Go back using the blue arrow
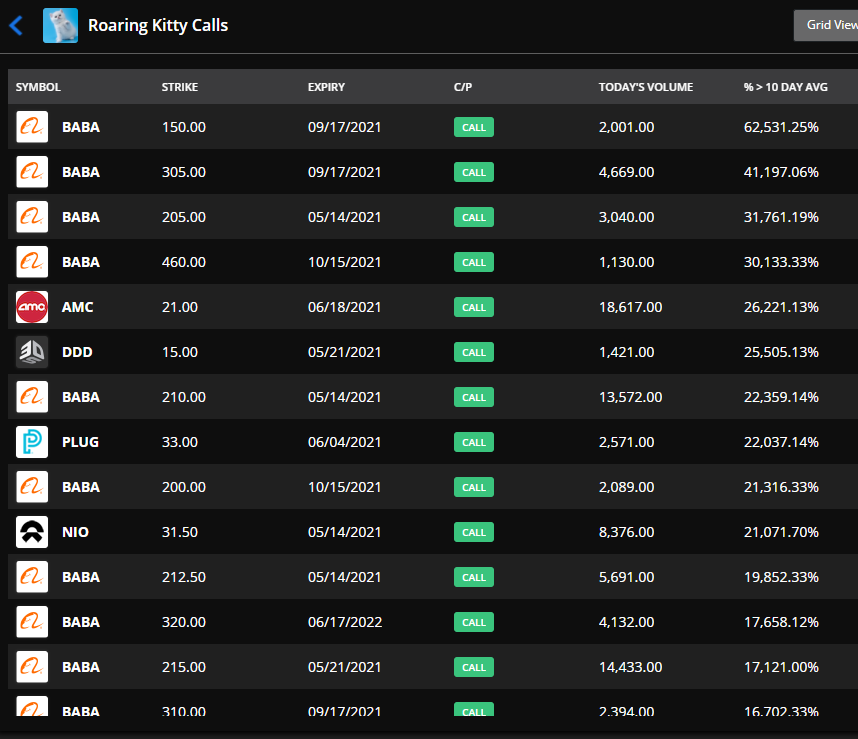Image resolution: width=858 pixels, height=739 pixels. click(16, 25)
